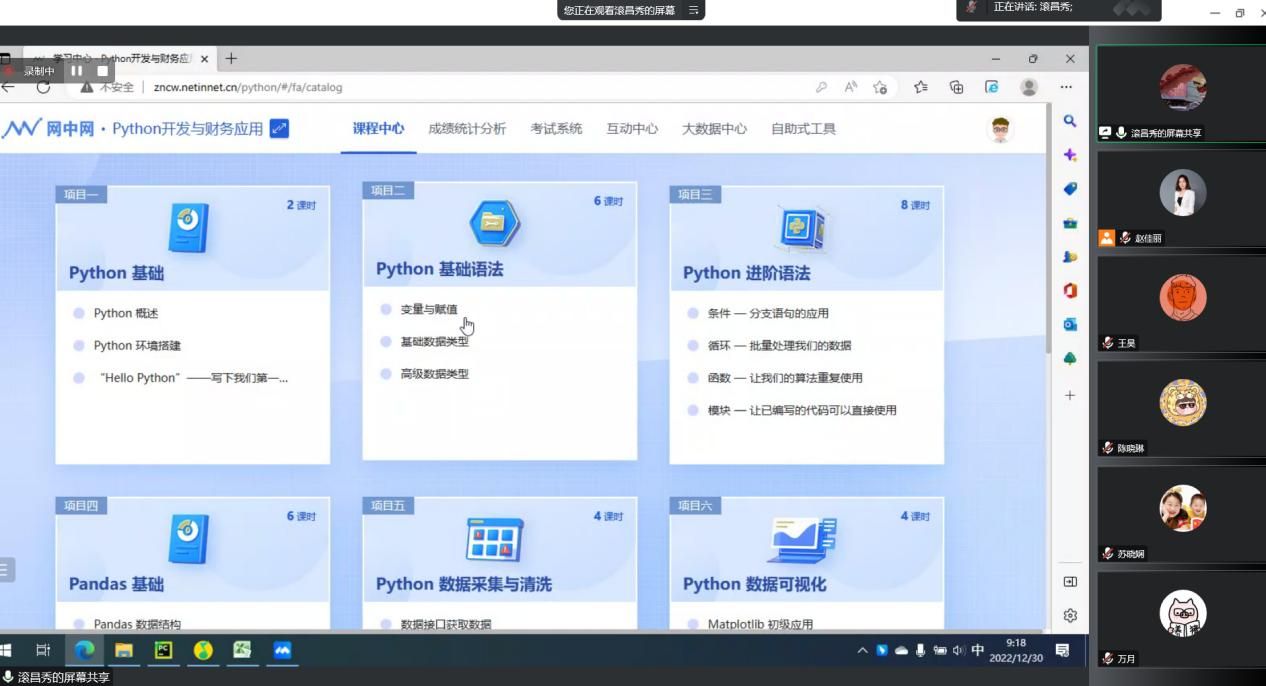This screenshot has height=686, width=1266.
Task: Stop the screen recording
Action: pyautogui.click(x=102, y=71)
